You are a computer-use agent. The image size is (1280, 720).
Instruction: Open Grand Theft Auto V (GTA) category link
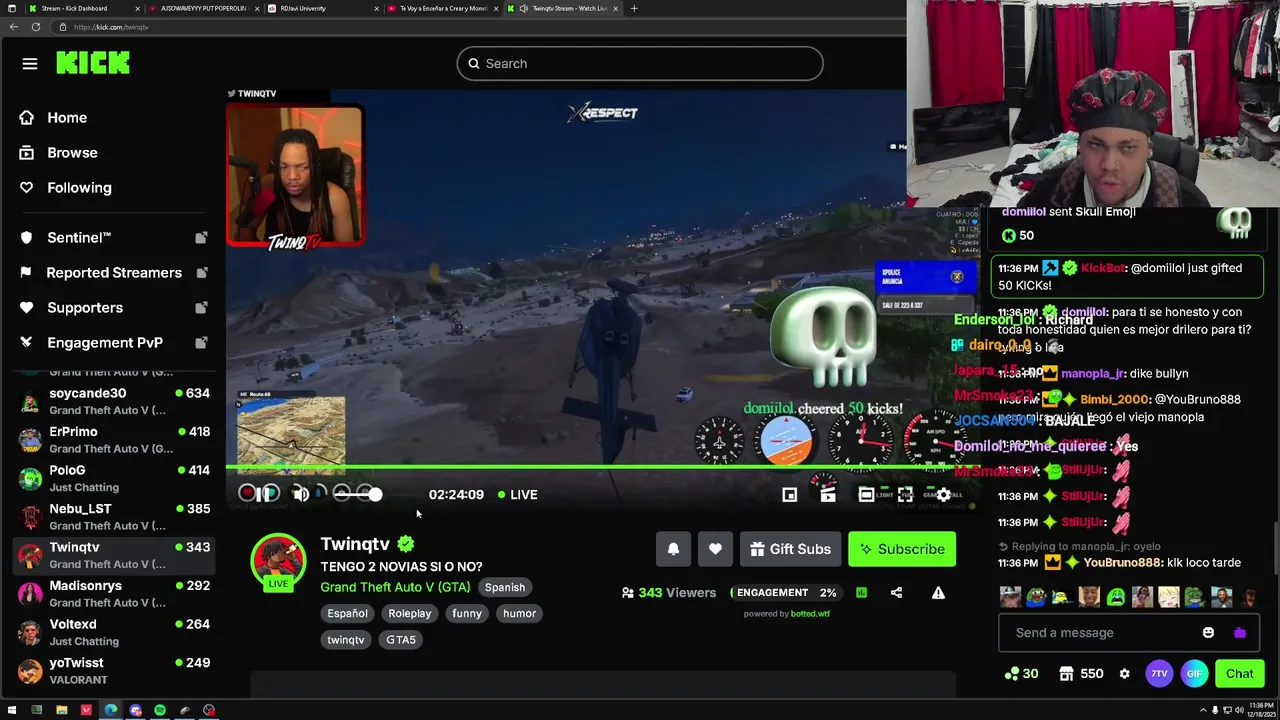click(395, 587)
